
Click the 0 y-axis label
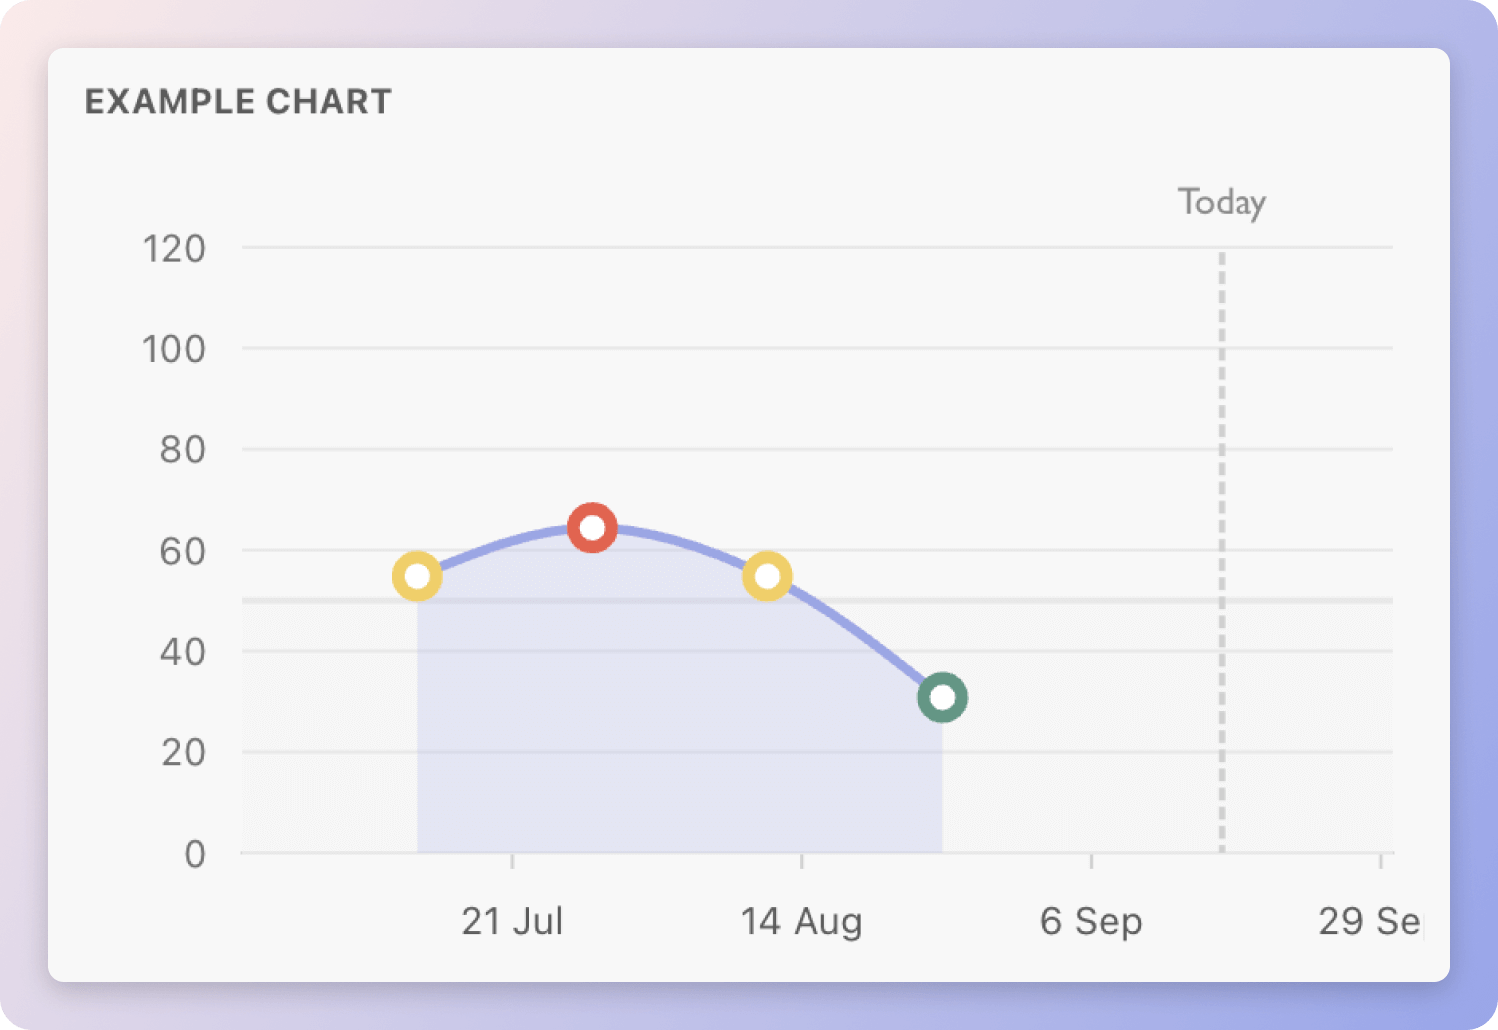click(195, 854)
